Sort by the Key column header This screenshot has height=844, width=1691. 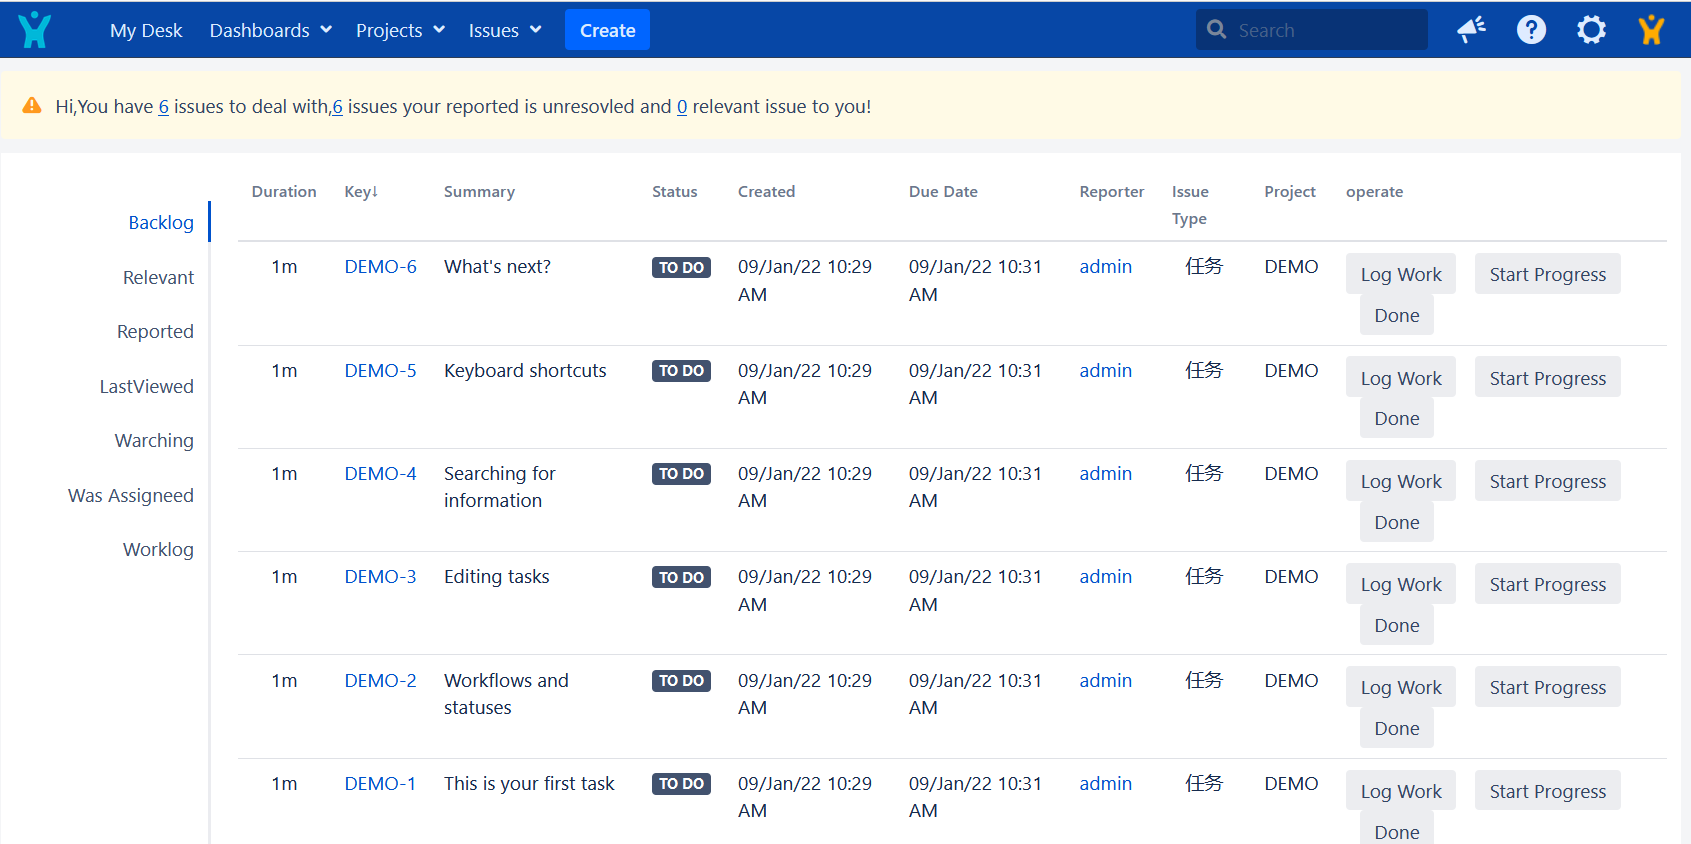coord(361,191)
